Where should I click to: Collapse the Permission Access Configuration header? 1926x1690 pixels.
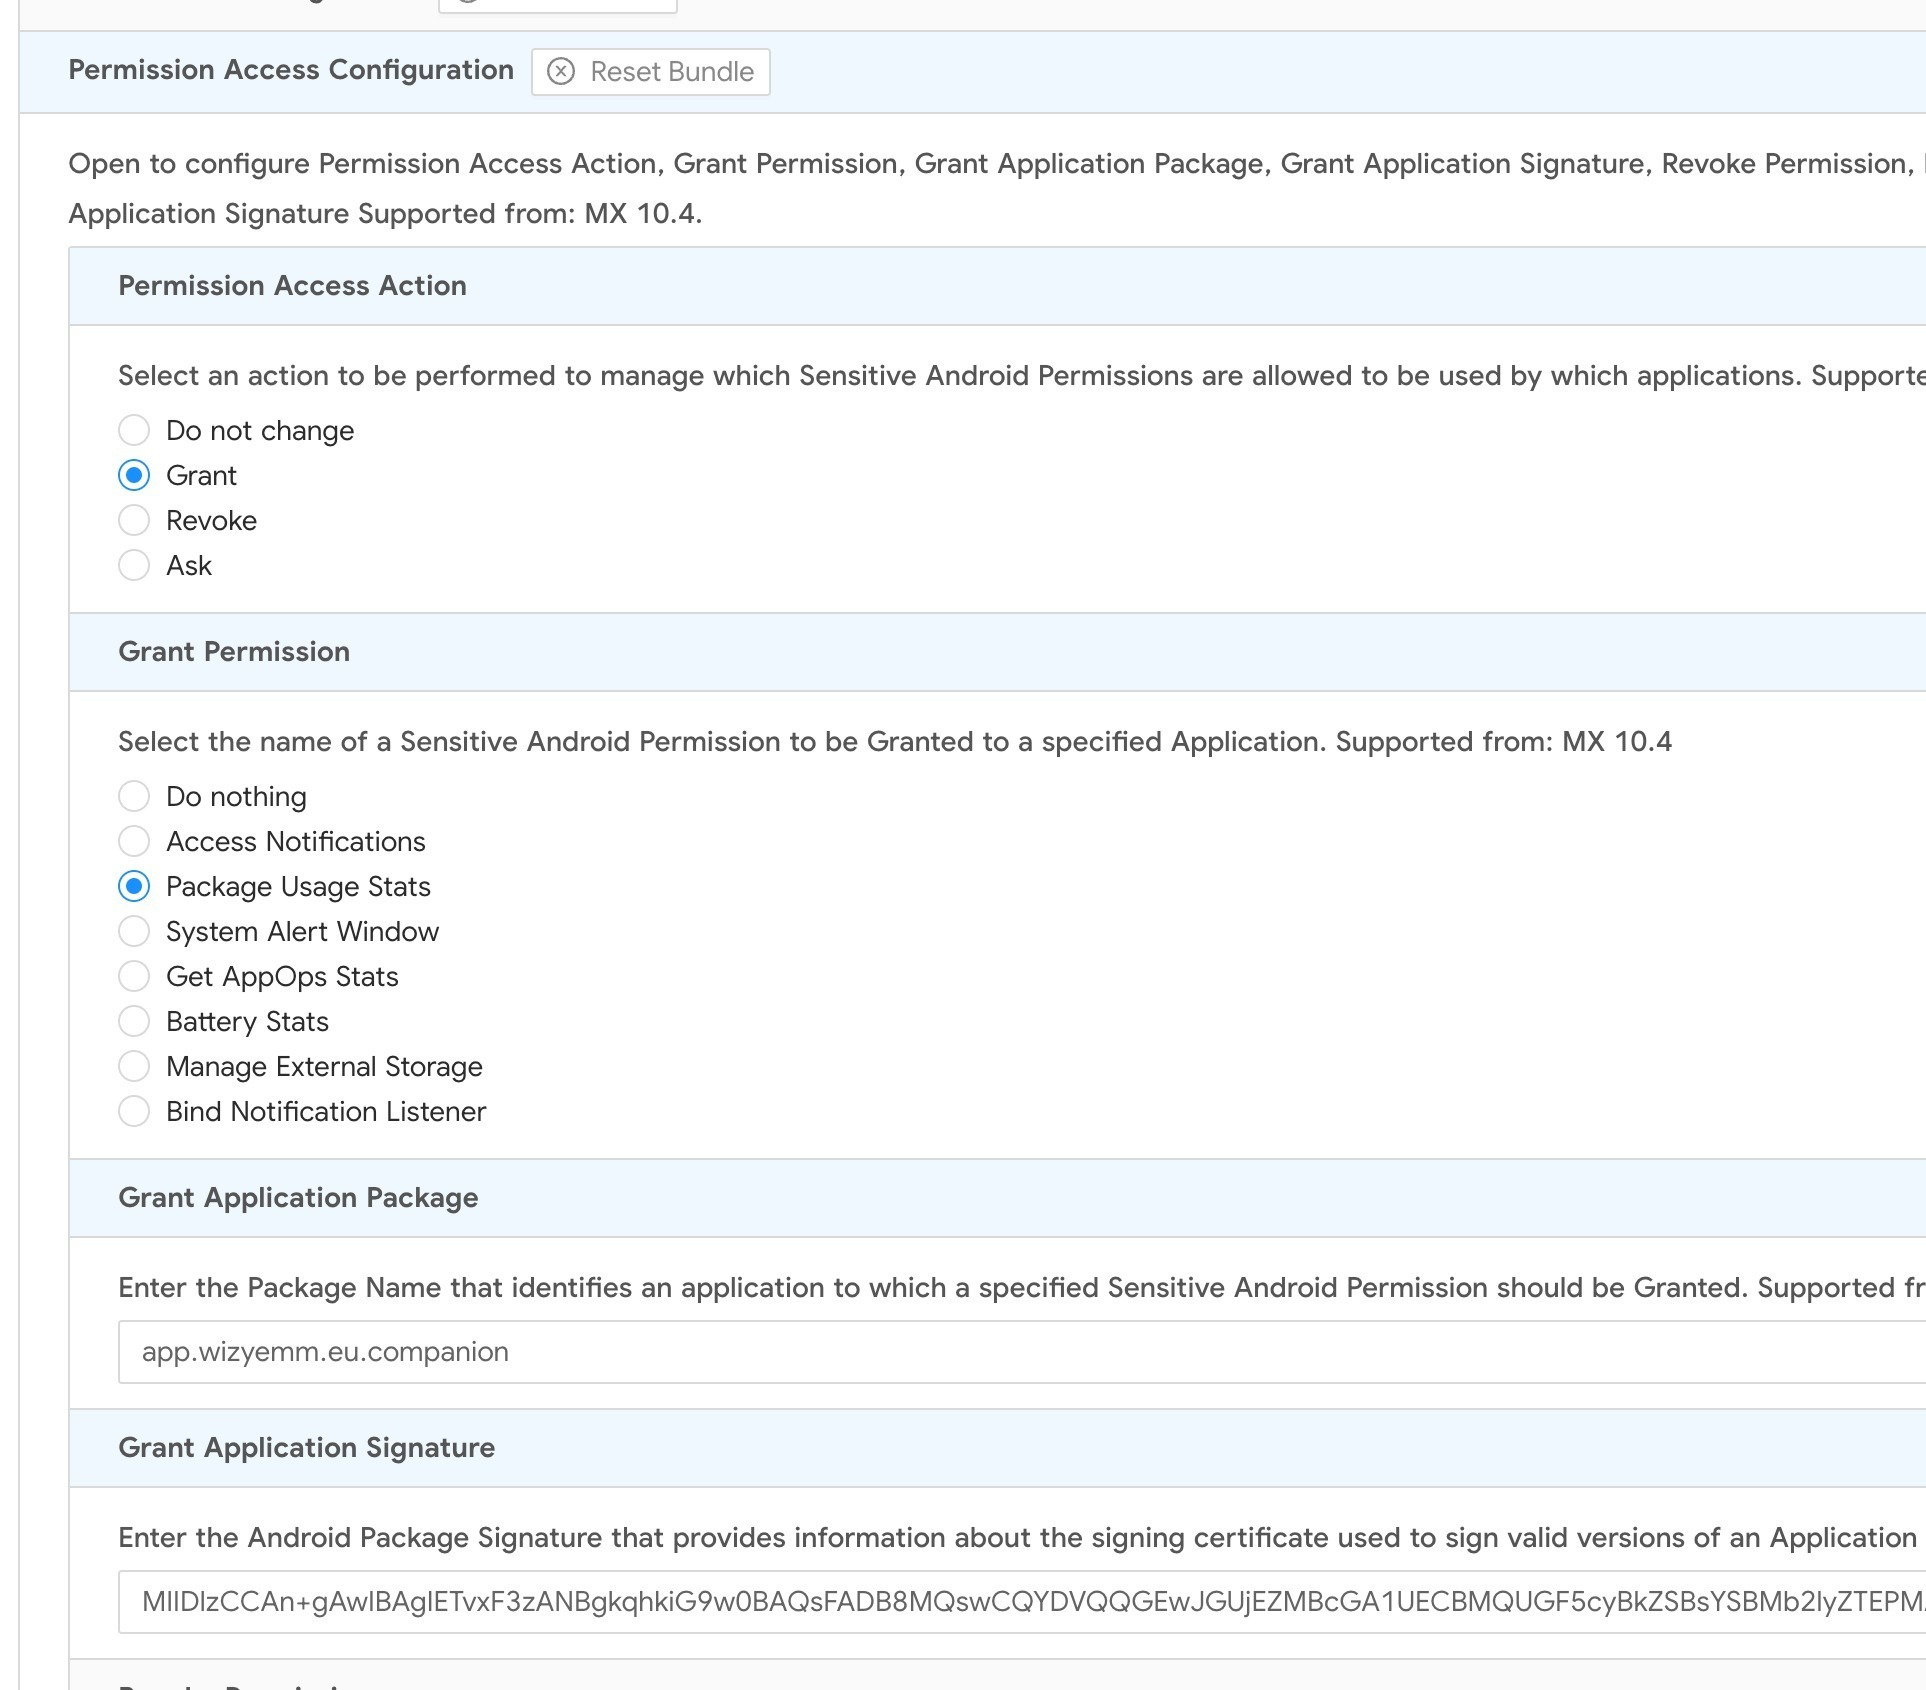click(x=290, y=70)
